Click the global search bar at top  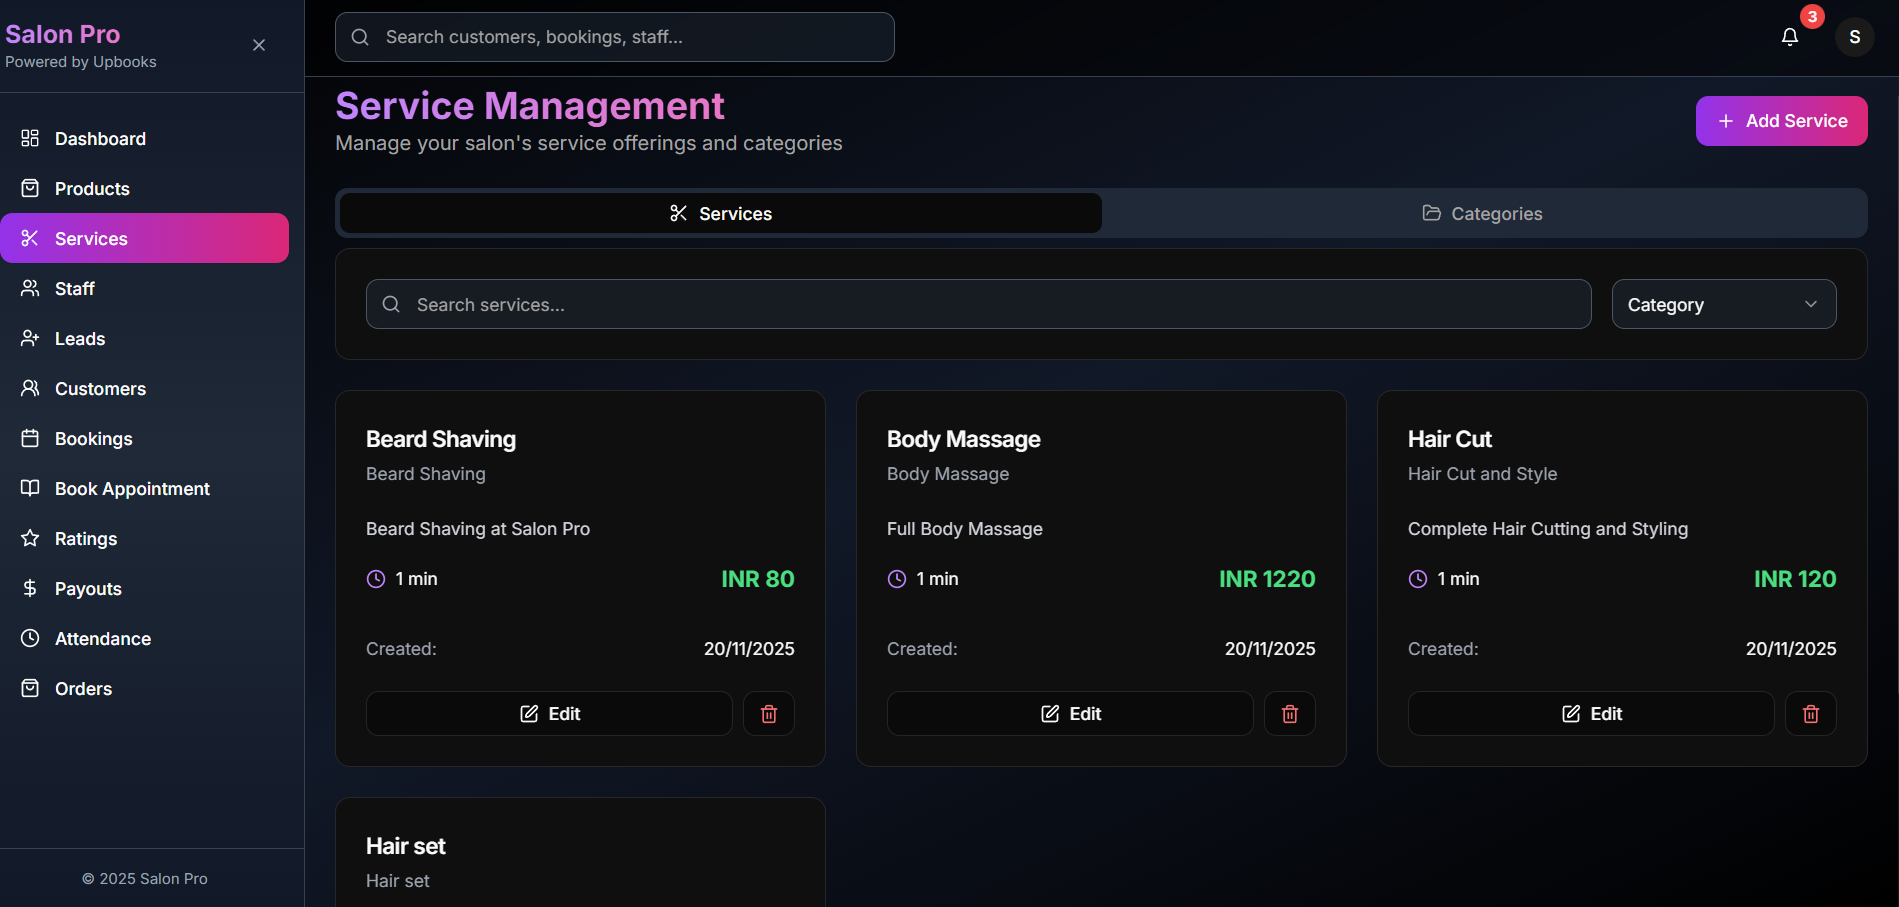point(614,36)
